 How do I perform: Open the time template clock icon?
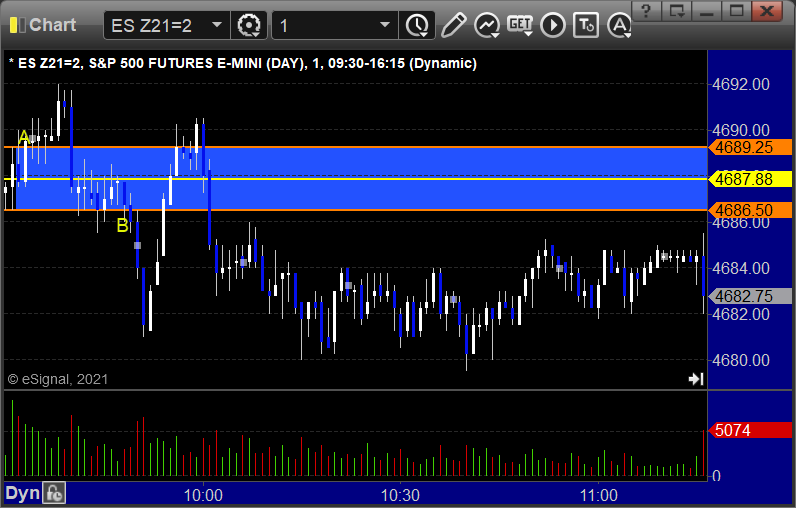tap(417, 25)
